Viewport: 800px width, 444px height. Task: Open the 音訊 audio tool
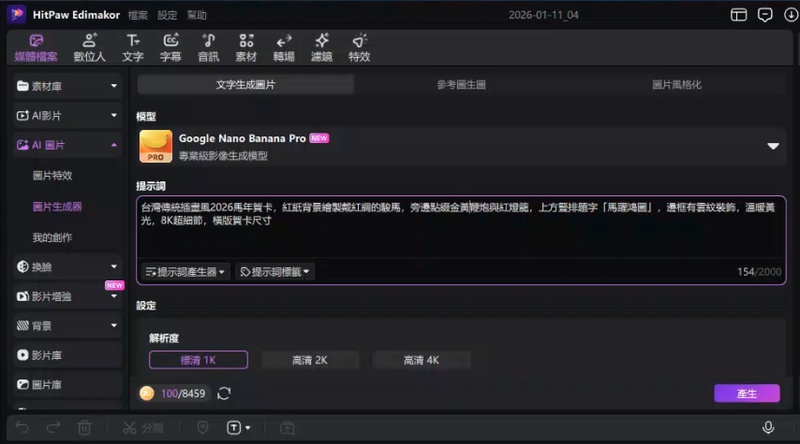208,48
